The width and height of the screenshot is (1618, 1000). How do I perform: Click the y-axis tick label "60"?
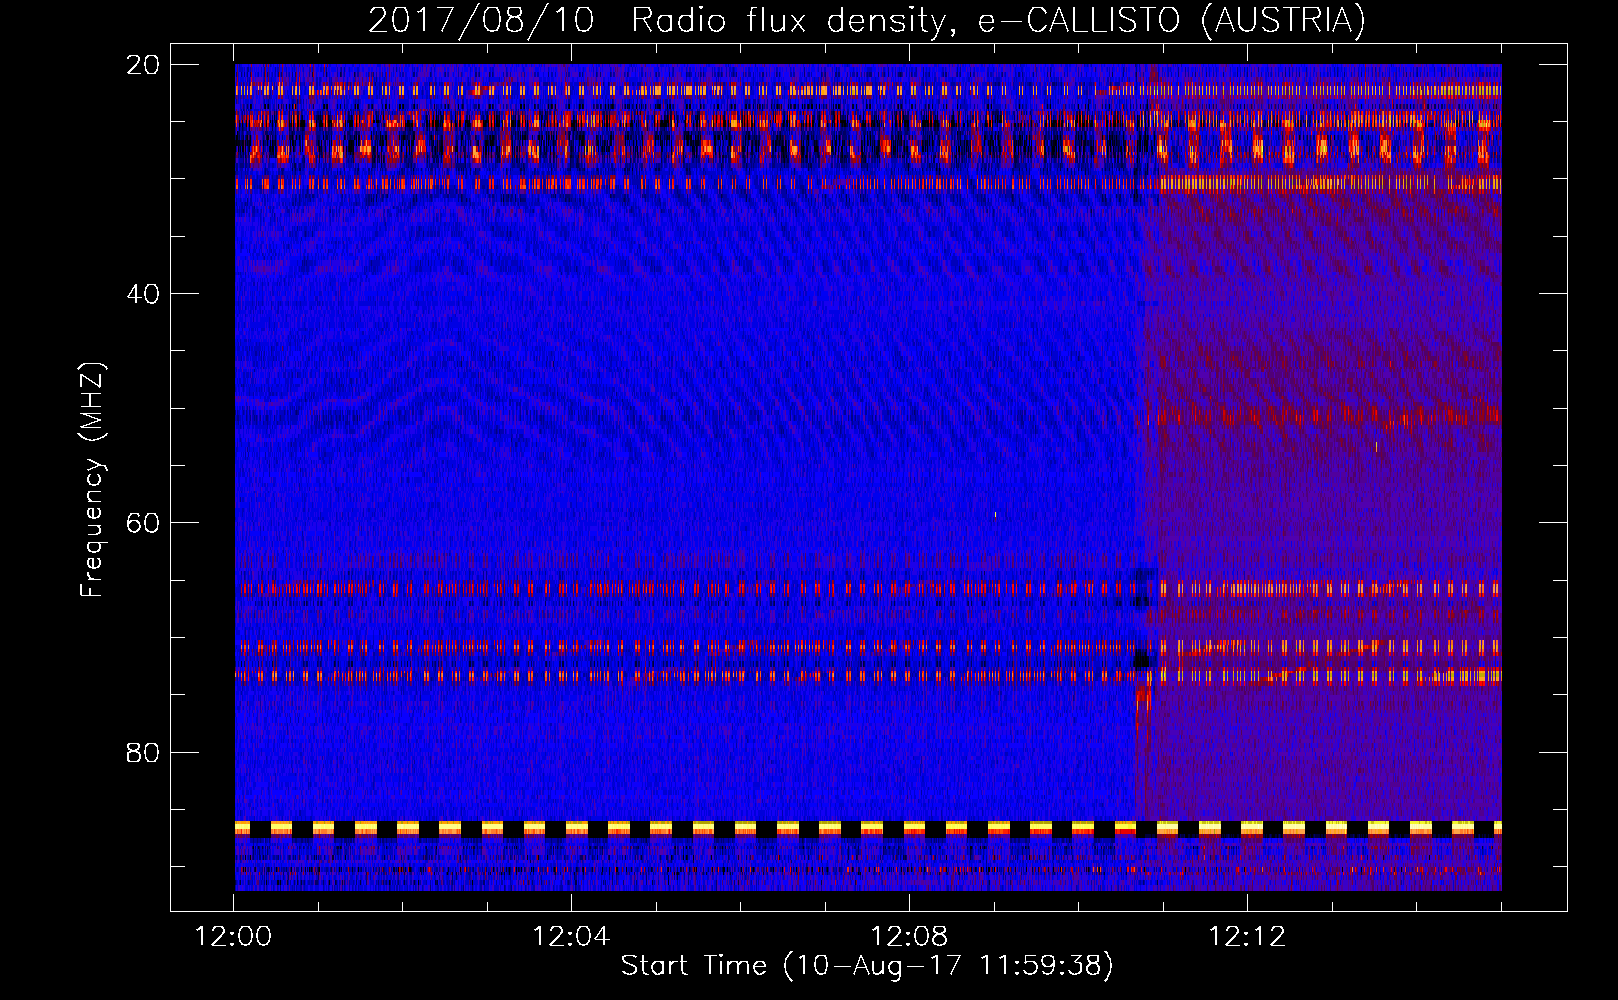143,523
